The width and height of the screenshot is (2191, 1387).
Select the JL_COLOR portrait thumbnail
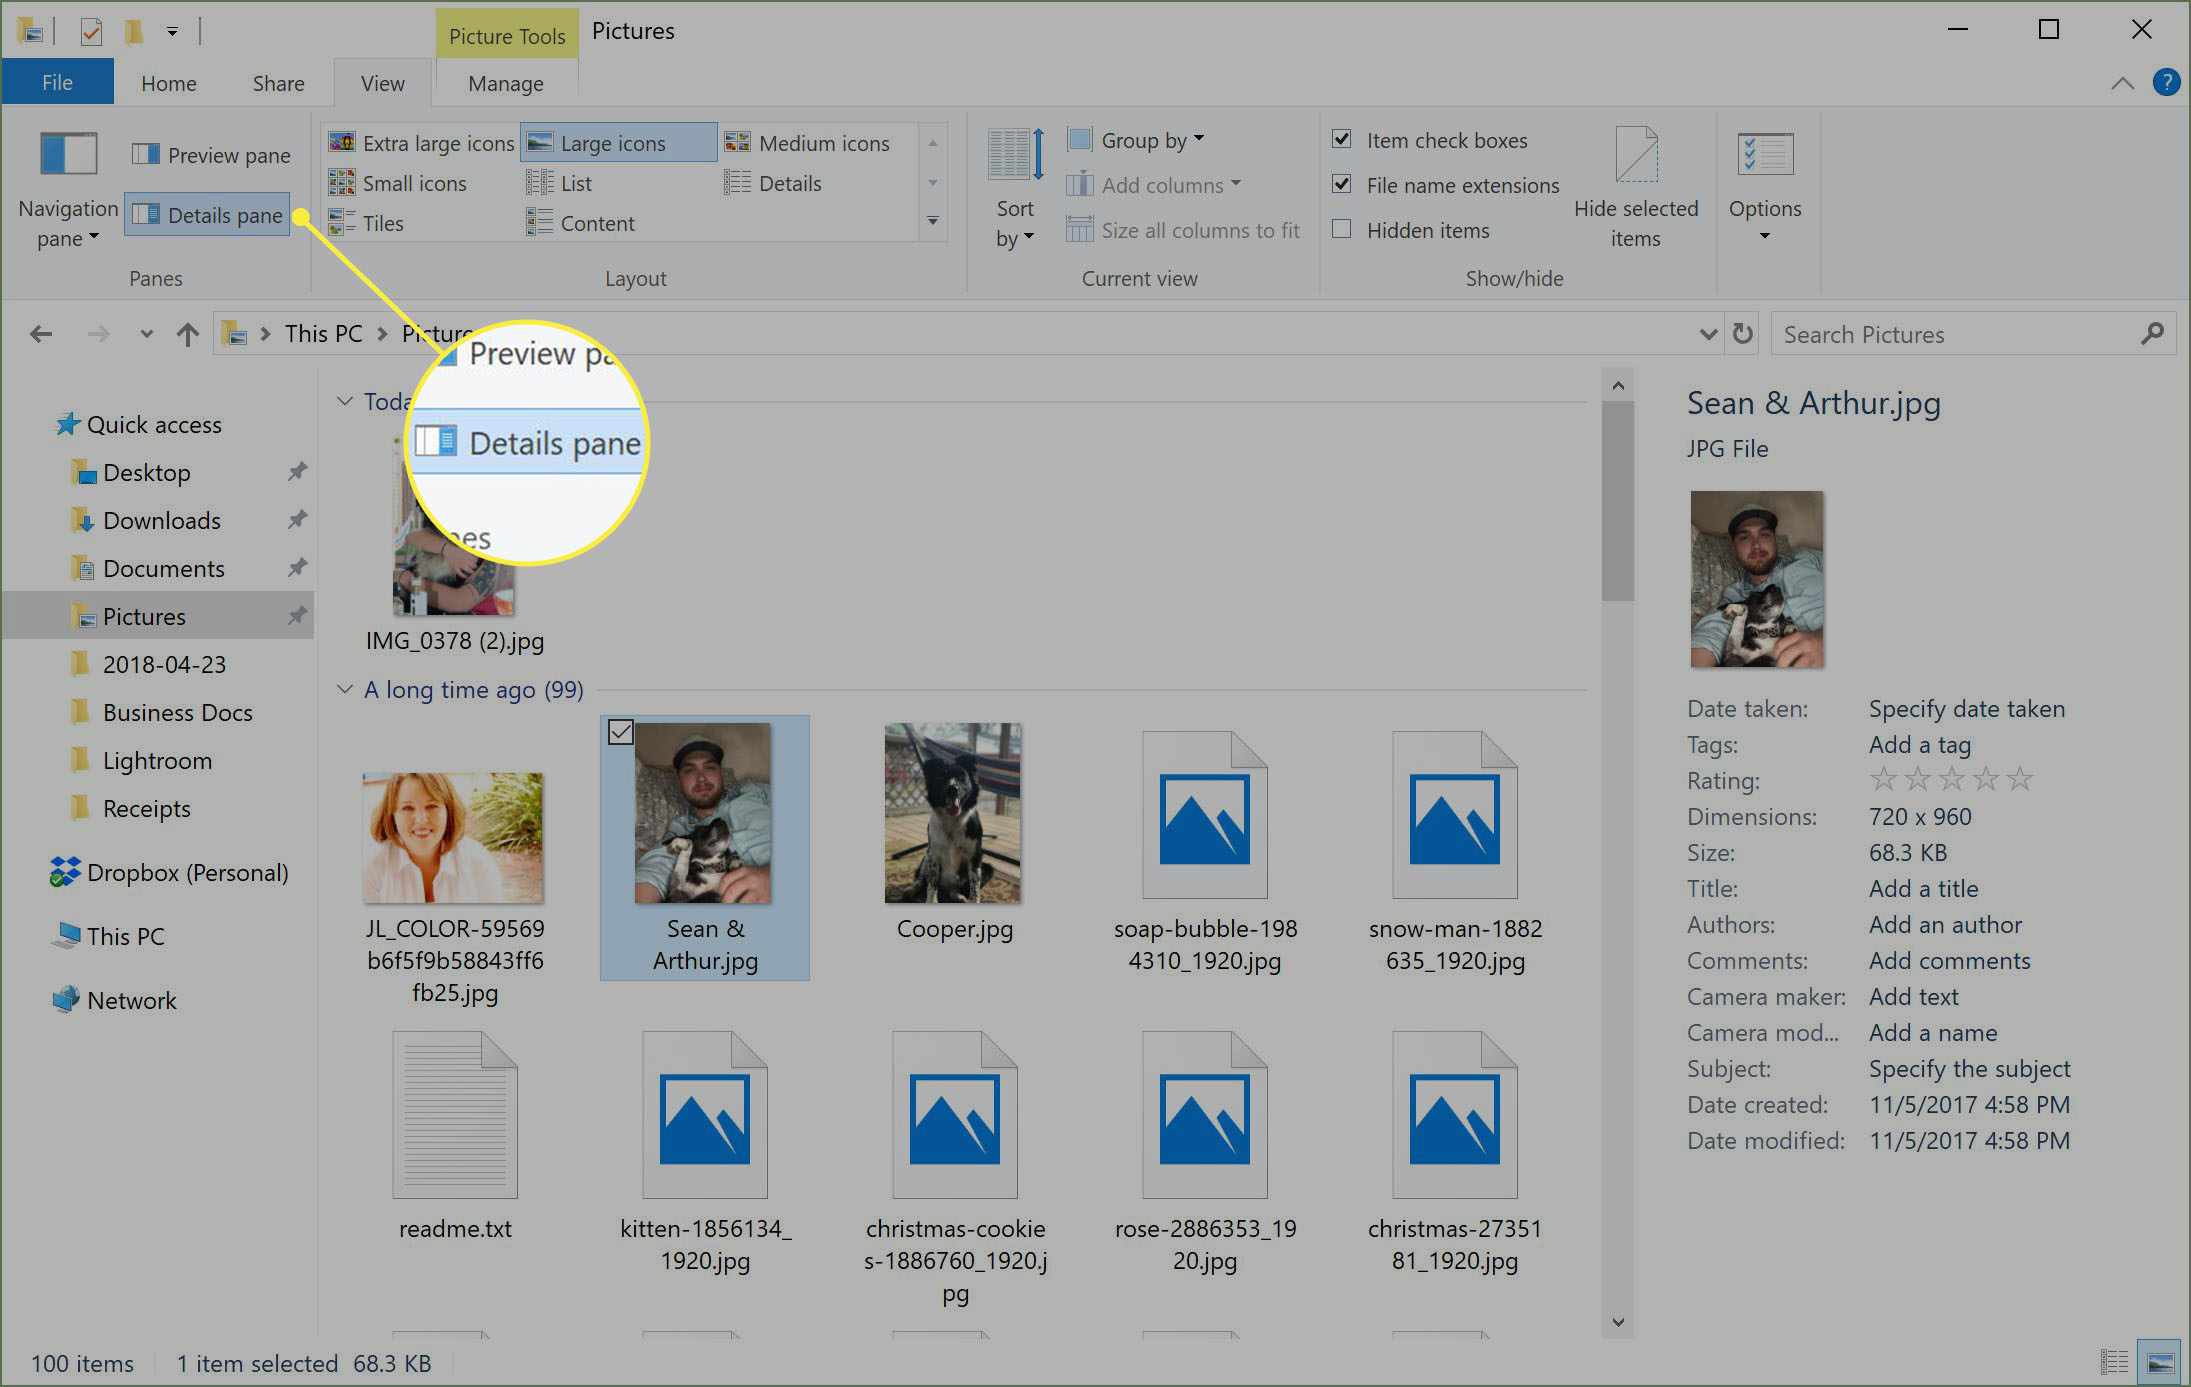[x=453, y=838]
